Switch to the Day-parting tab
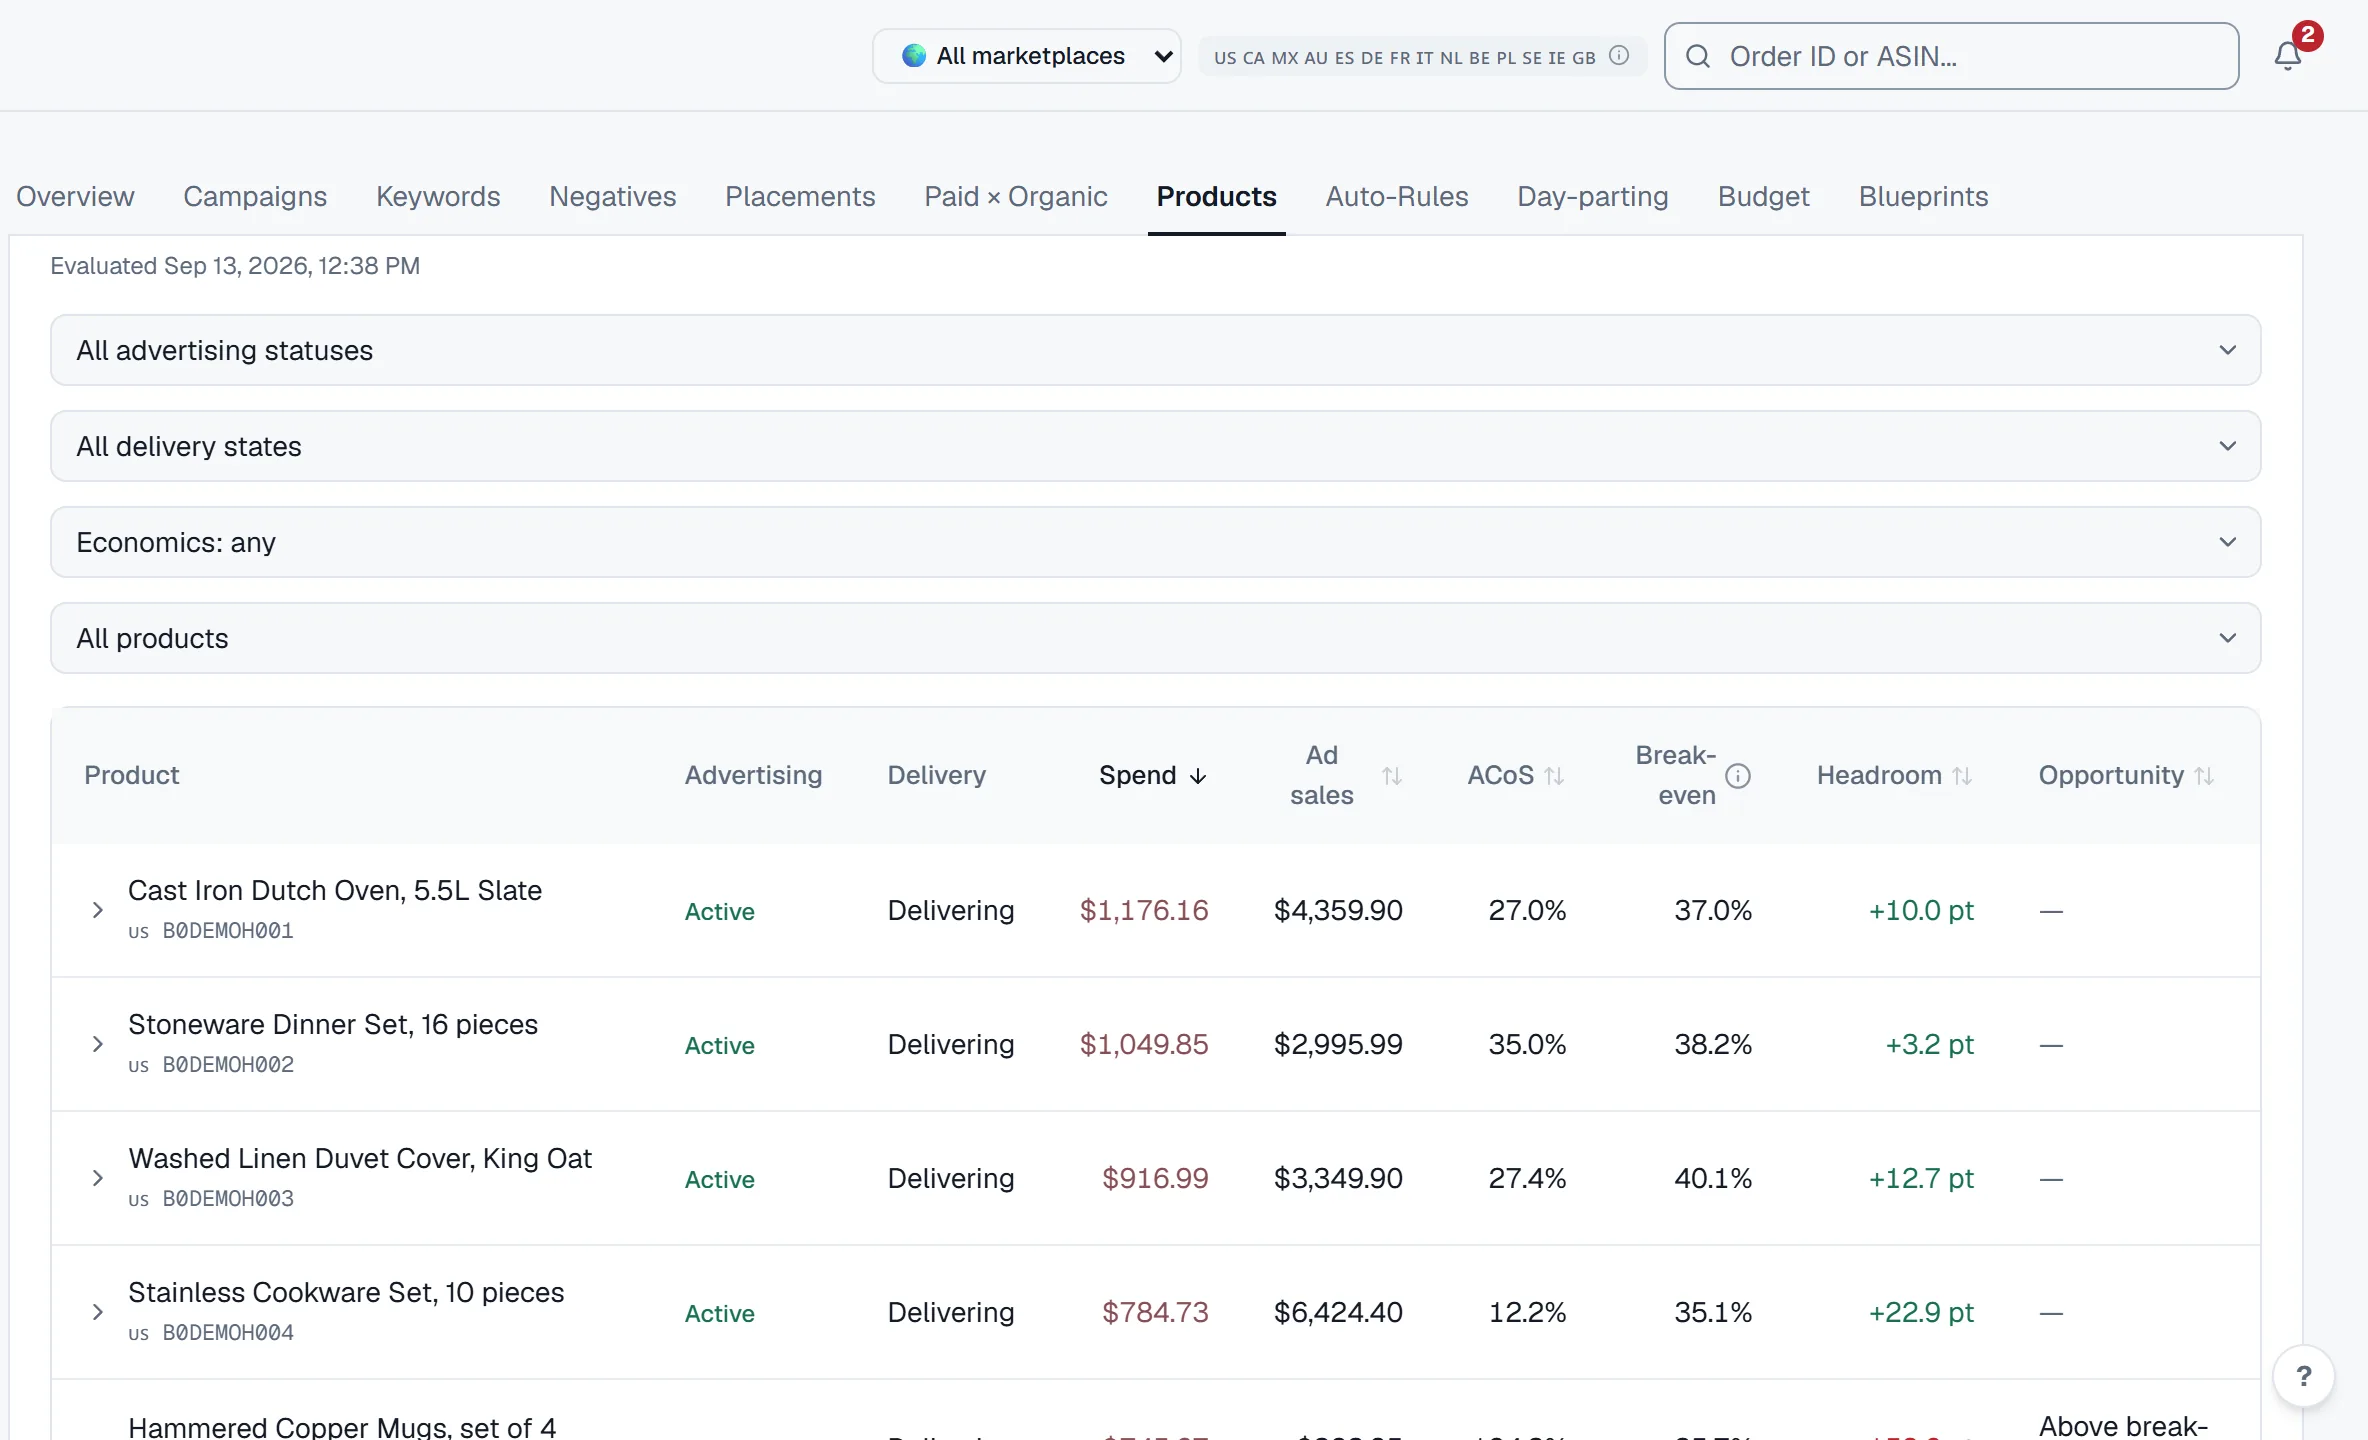Screen dimensions: 2368x1440 [1593, 196]
